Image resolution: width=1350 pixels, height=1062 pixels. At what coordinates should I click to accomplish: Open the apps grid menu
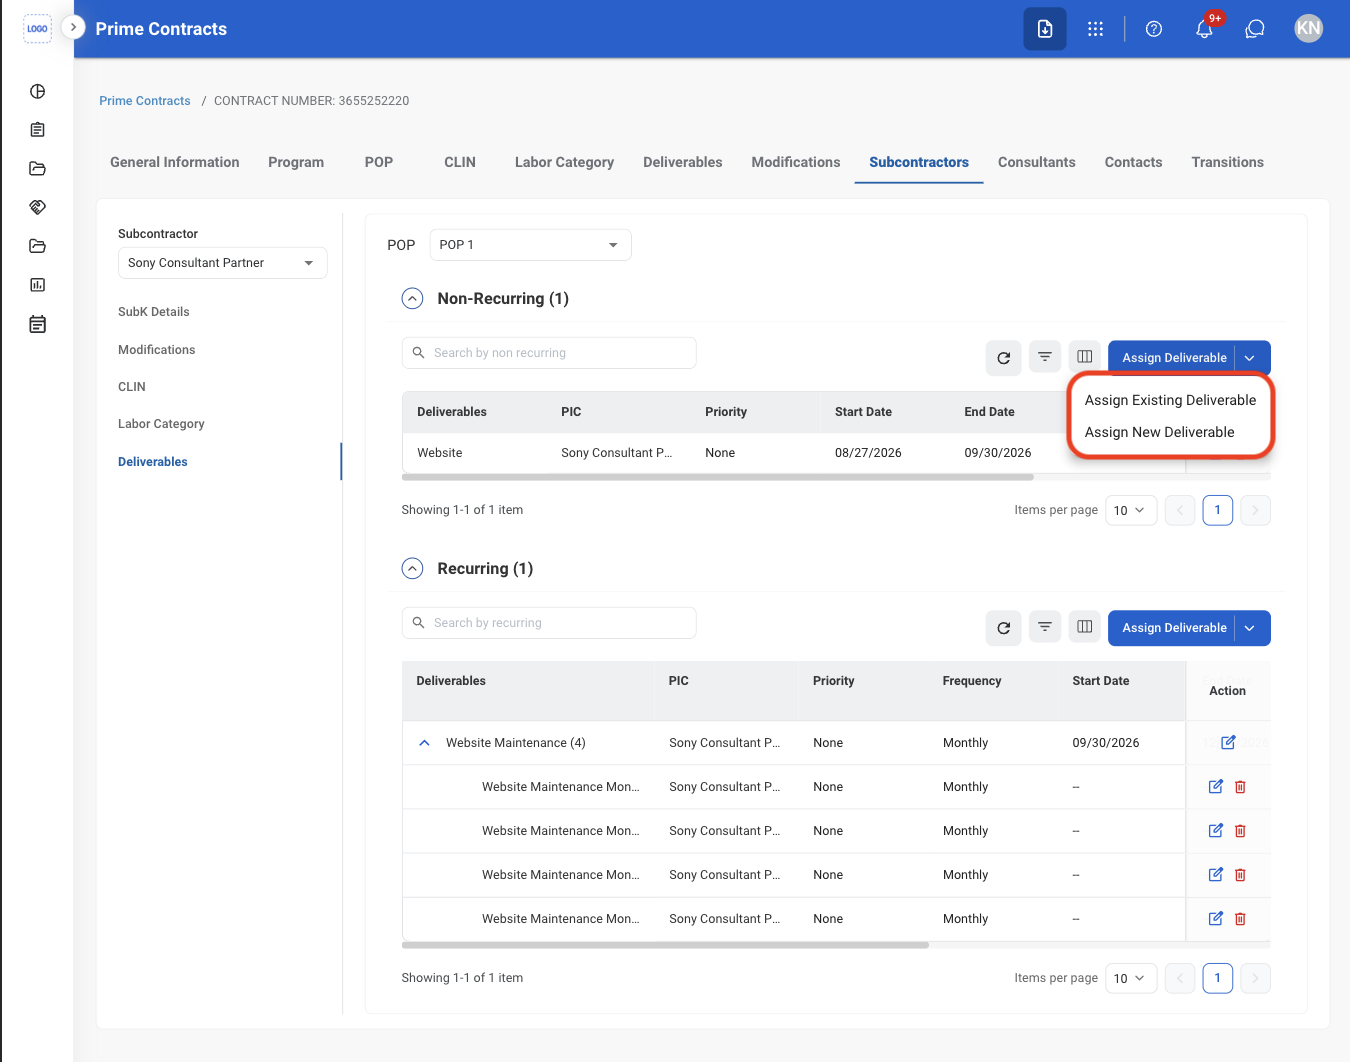pyautogui.click(x=1096, y=29)
